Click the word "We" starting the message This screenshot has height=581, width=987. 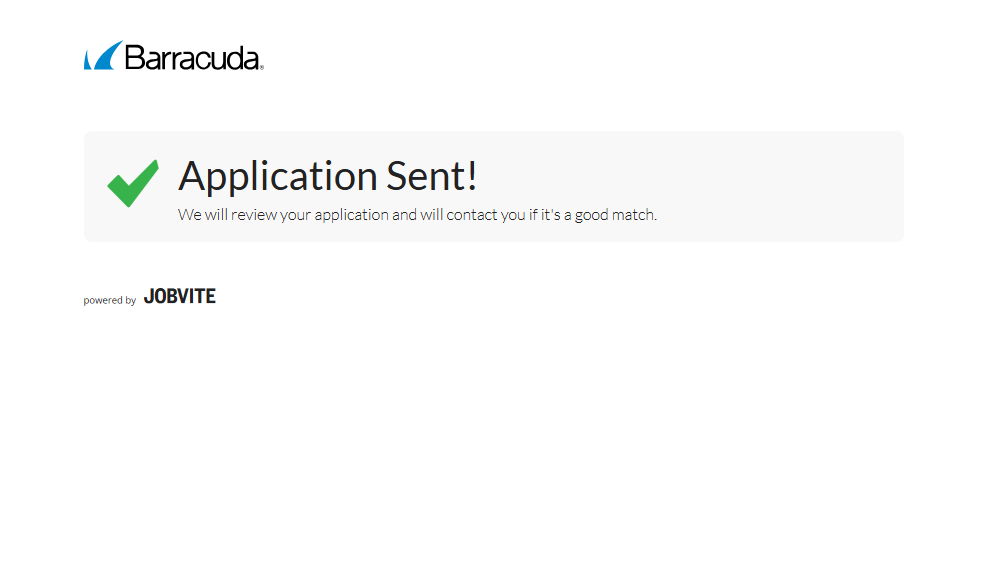[x=189, y=214]
